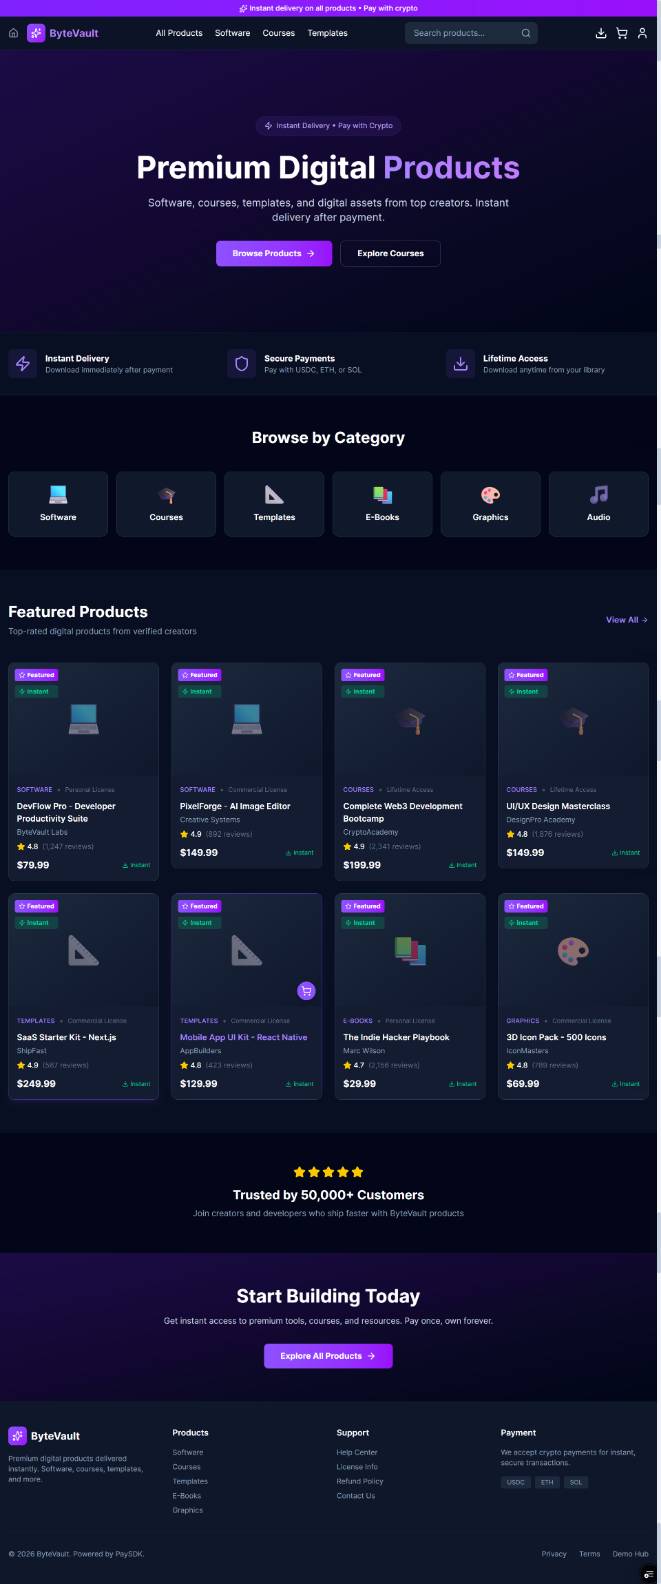Click Browse Products button

[274, 253]
